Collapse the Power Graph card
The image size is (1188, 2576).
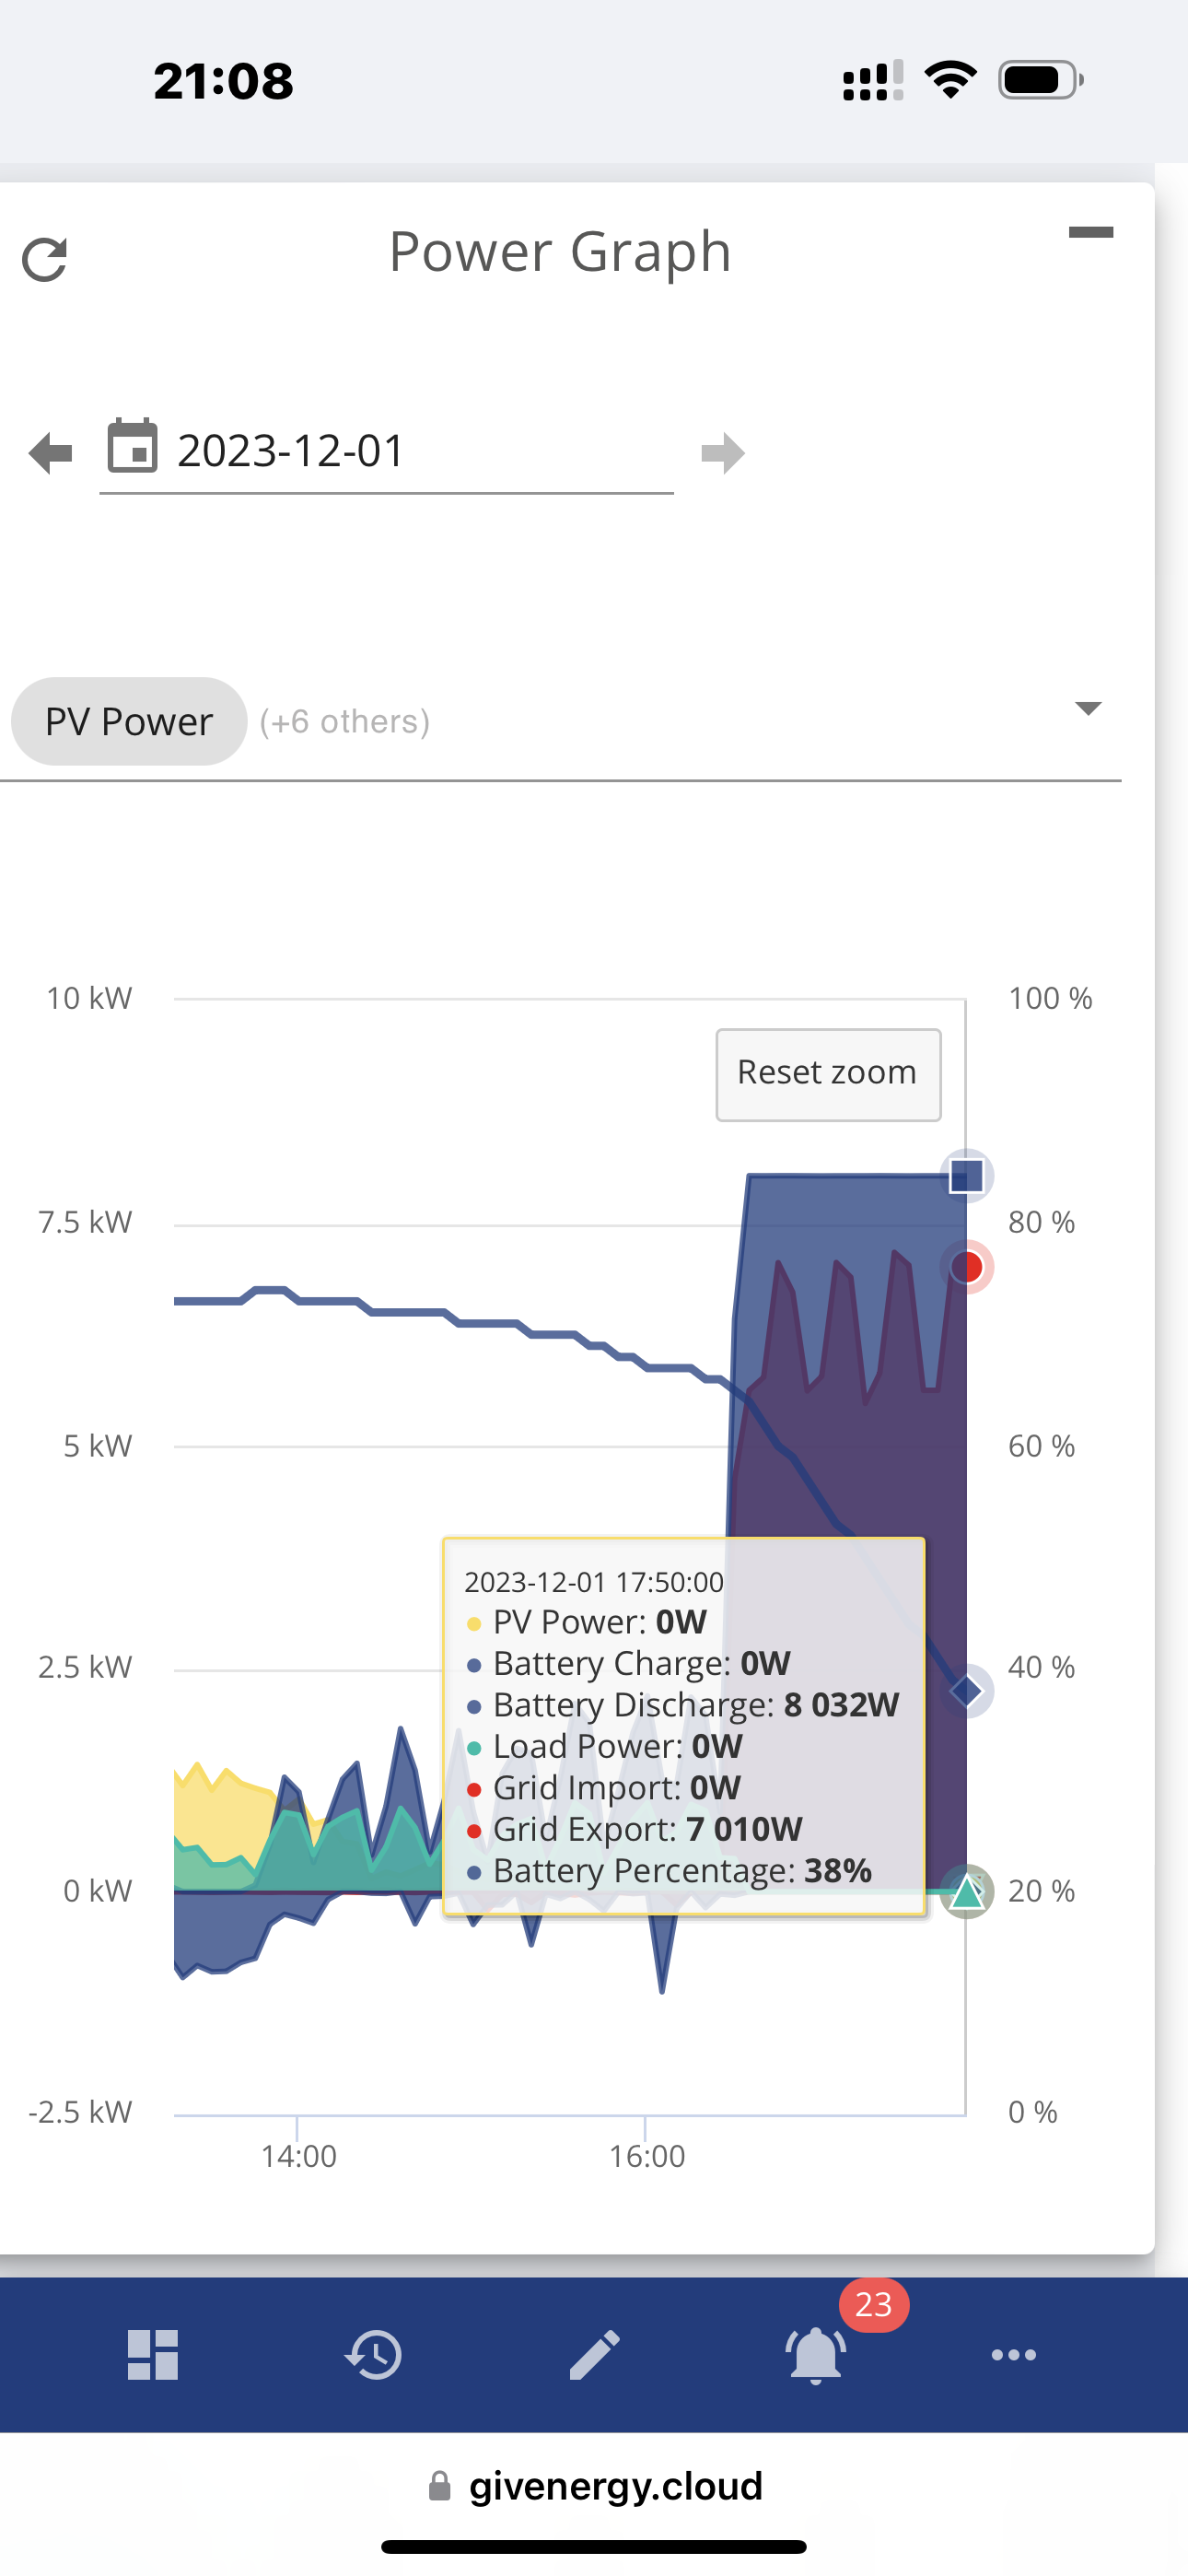1090,232
